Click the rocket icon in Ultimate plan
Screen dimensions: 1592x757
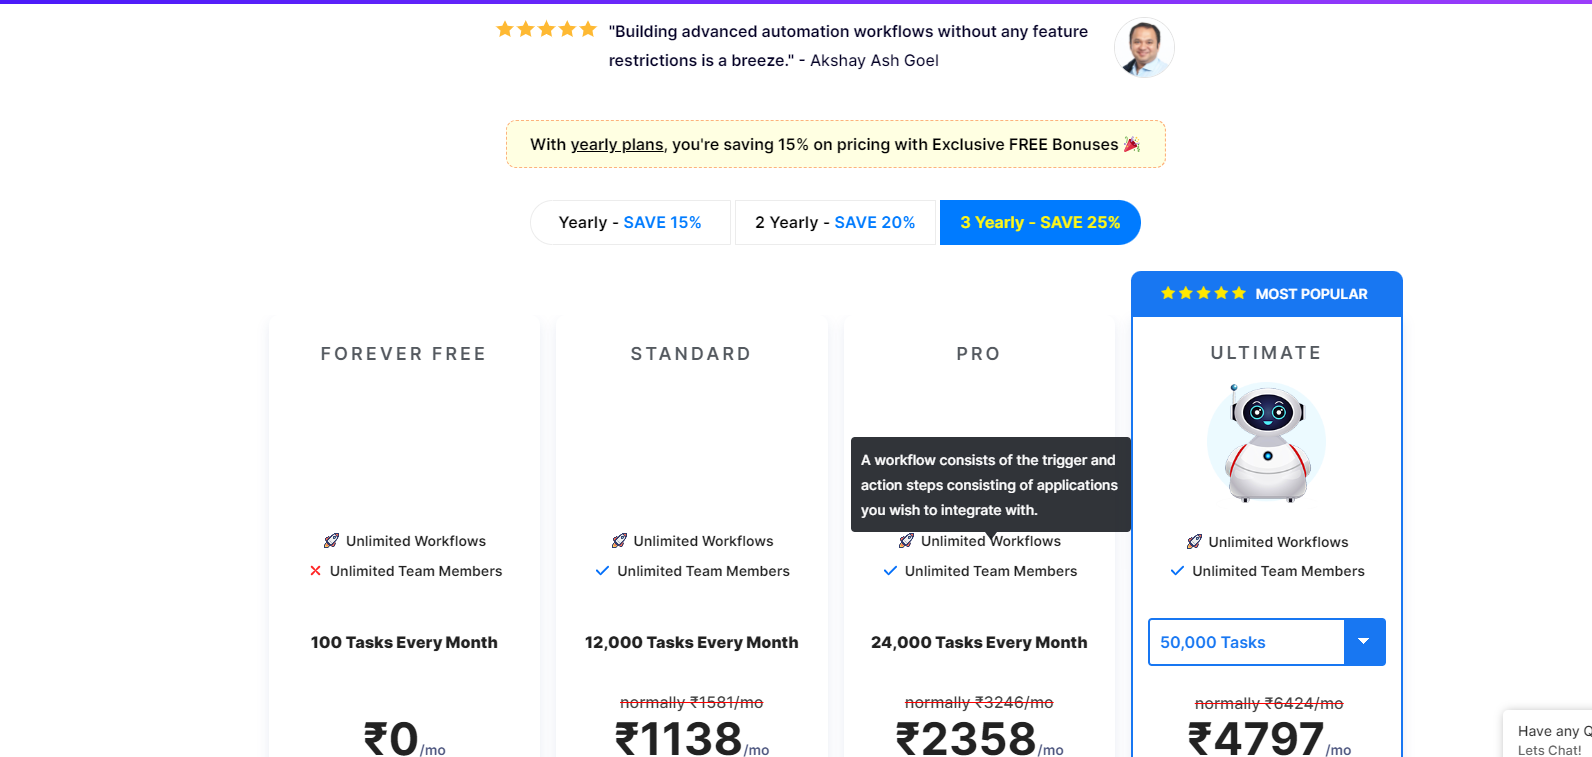[x=1194, y=542]
